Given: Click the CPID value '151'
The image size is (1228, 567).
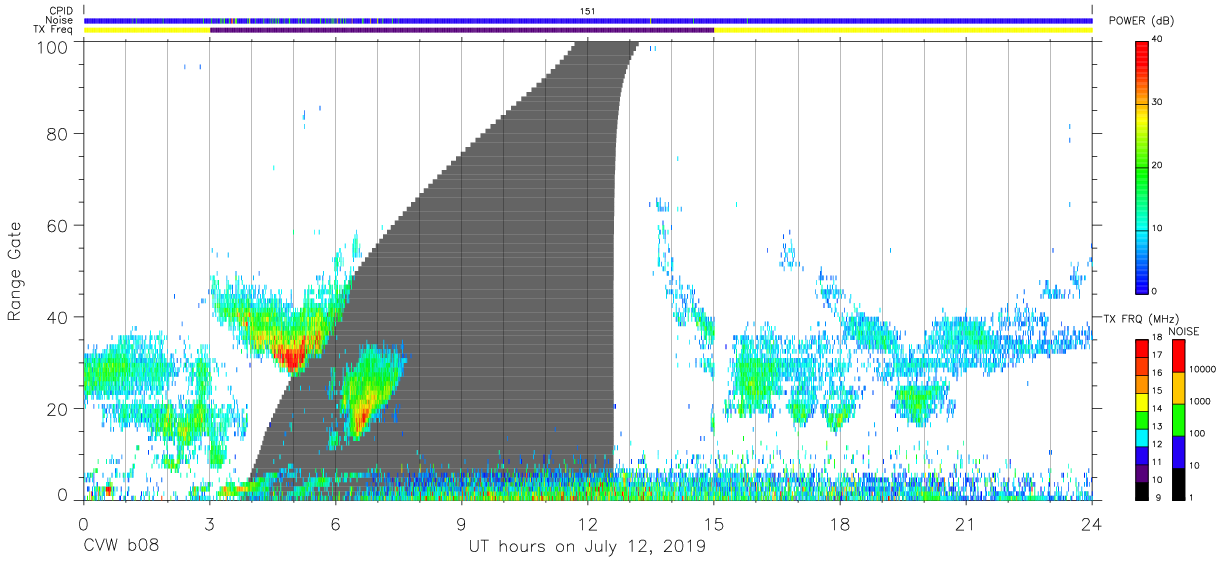Looking at the screenshot, I should 588,11.
